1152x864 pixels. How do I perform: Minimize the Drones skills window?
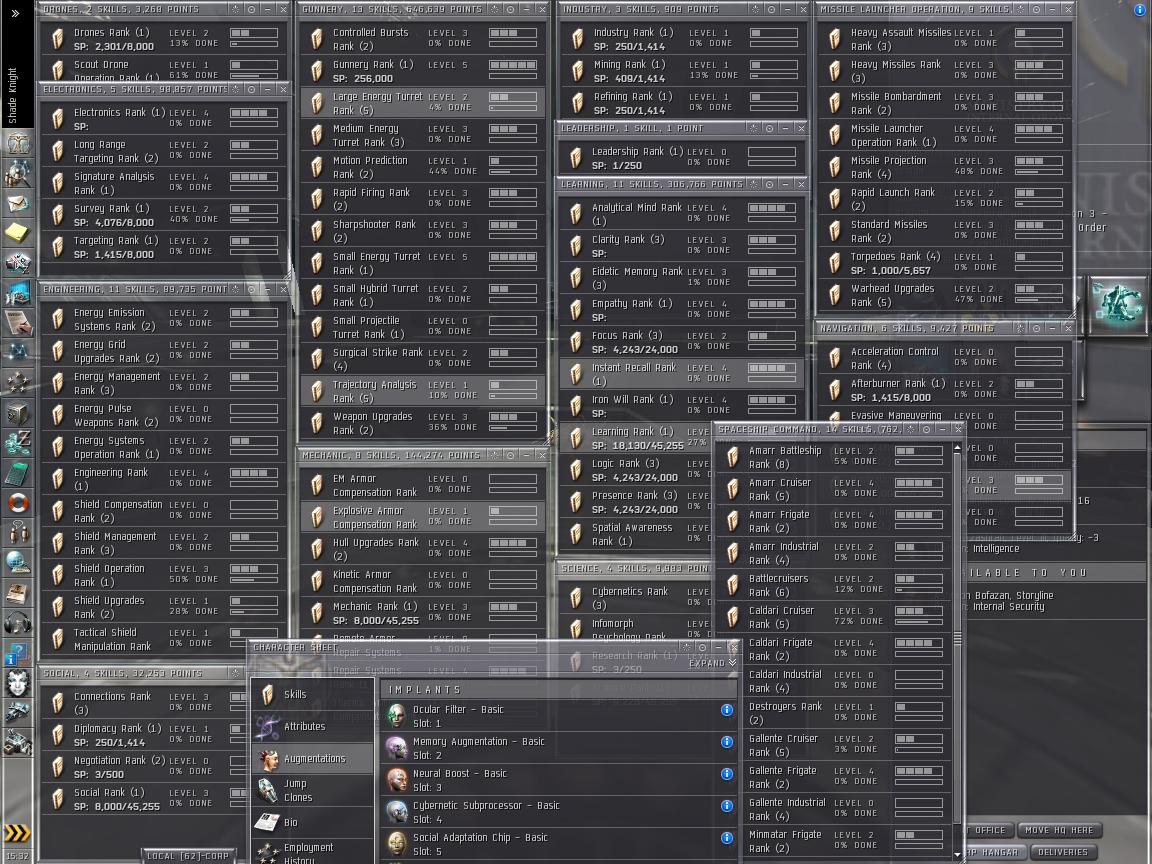point(267,10)
